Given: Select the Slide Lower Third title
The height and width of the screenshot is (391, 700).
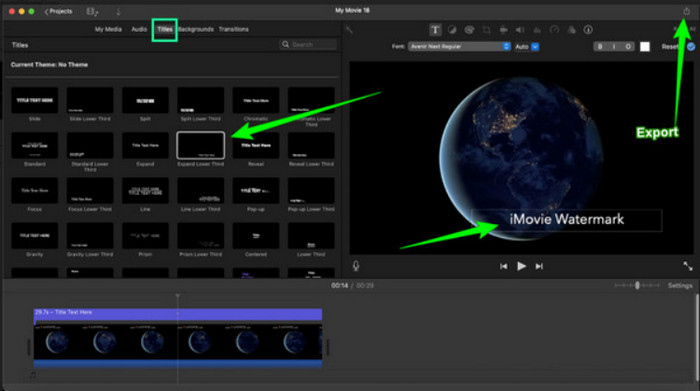Looking at the screenshot, I should click(90, 100).
